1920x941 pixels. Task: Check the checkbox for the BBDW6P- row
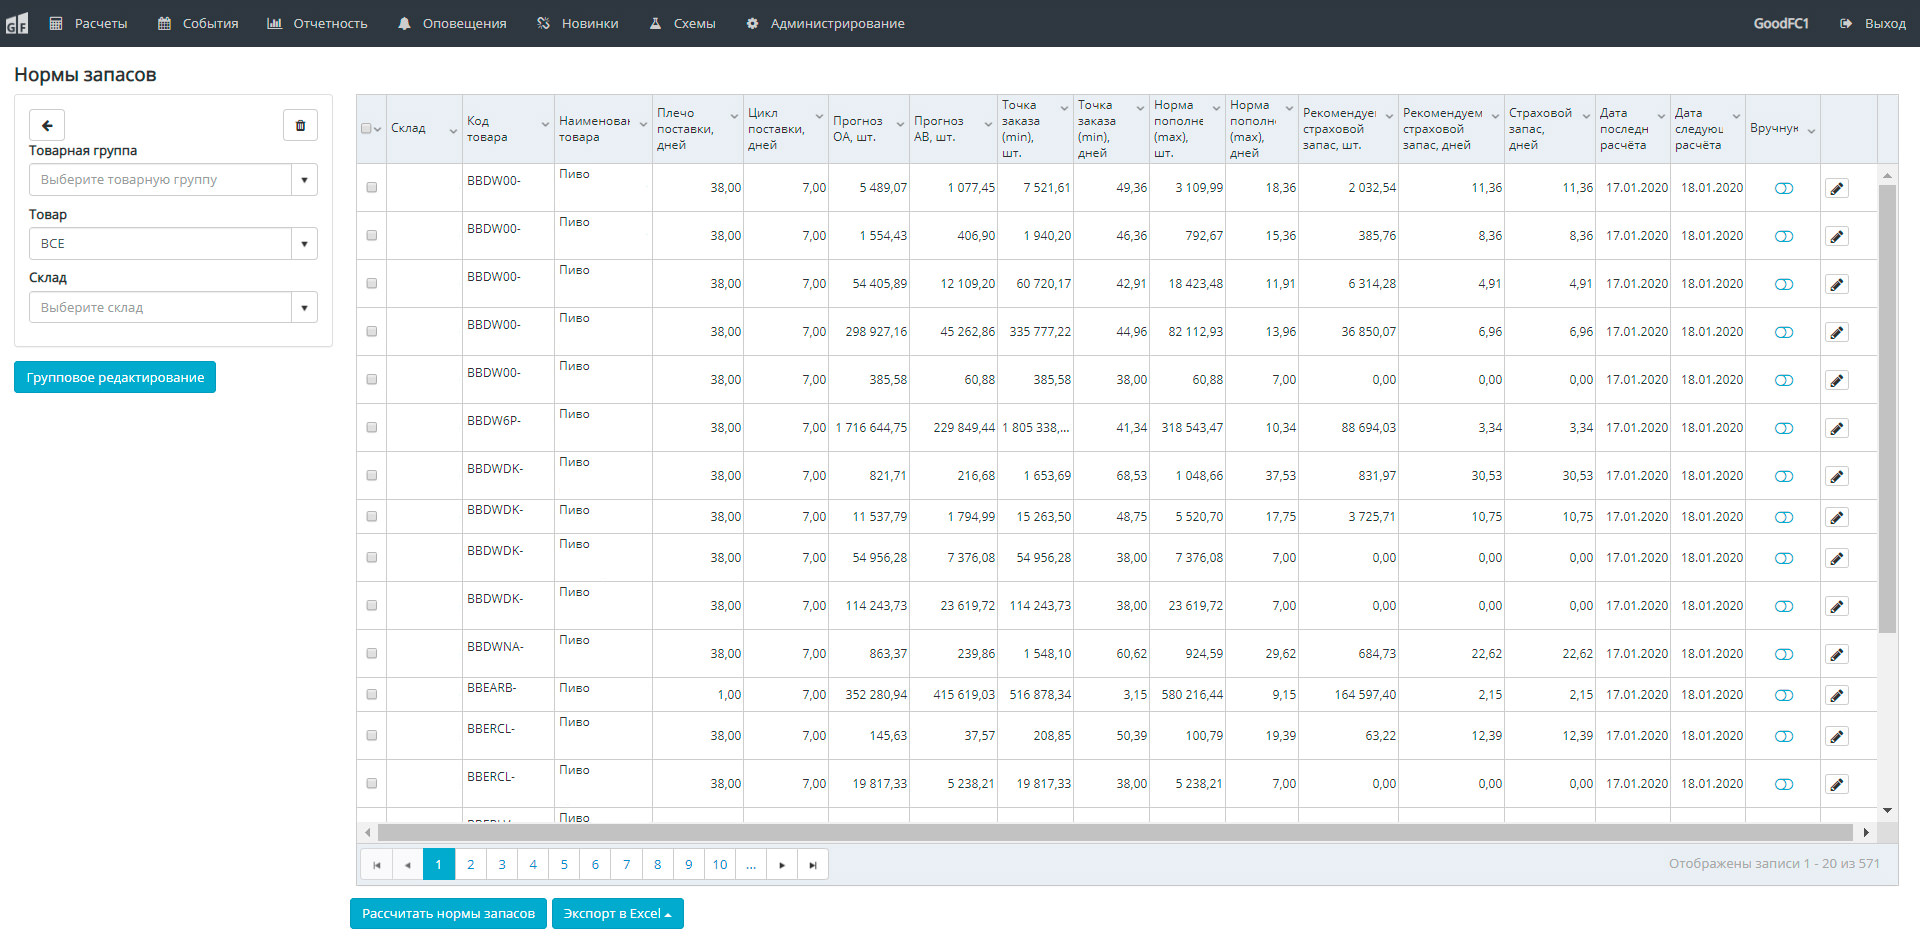(x=372, y=427)
